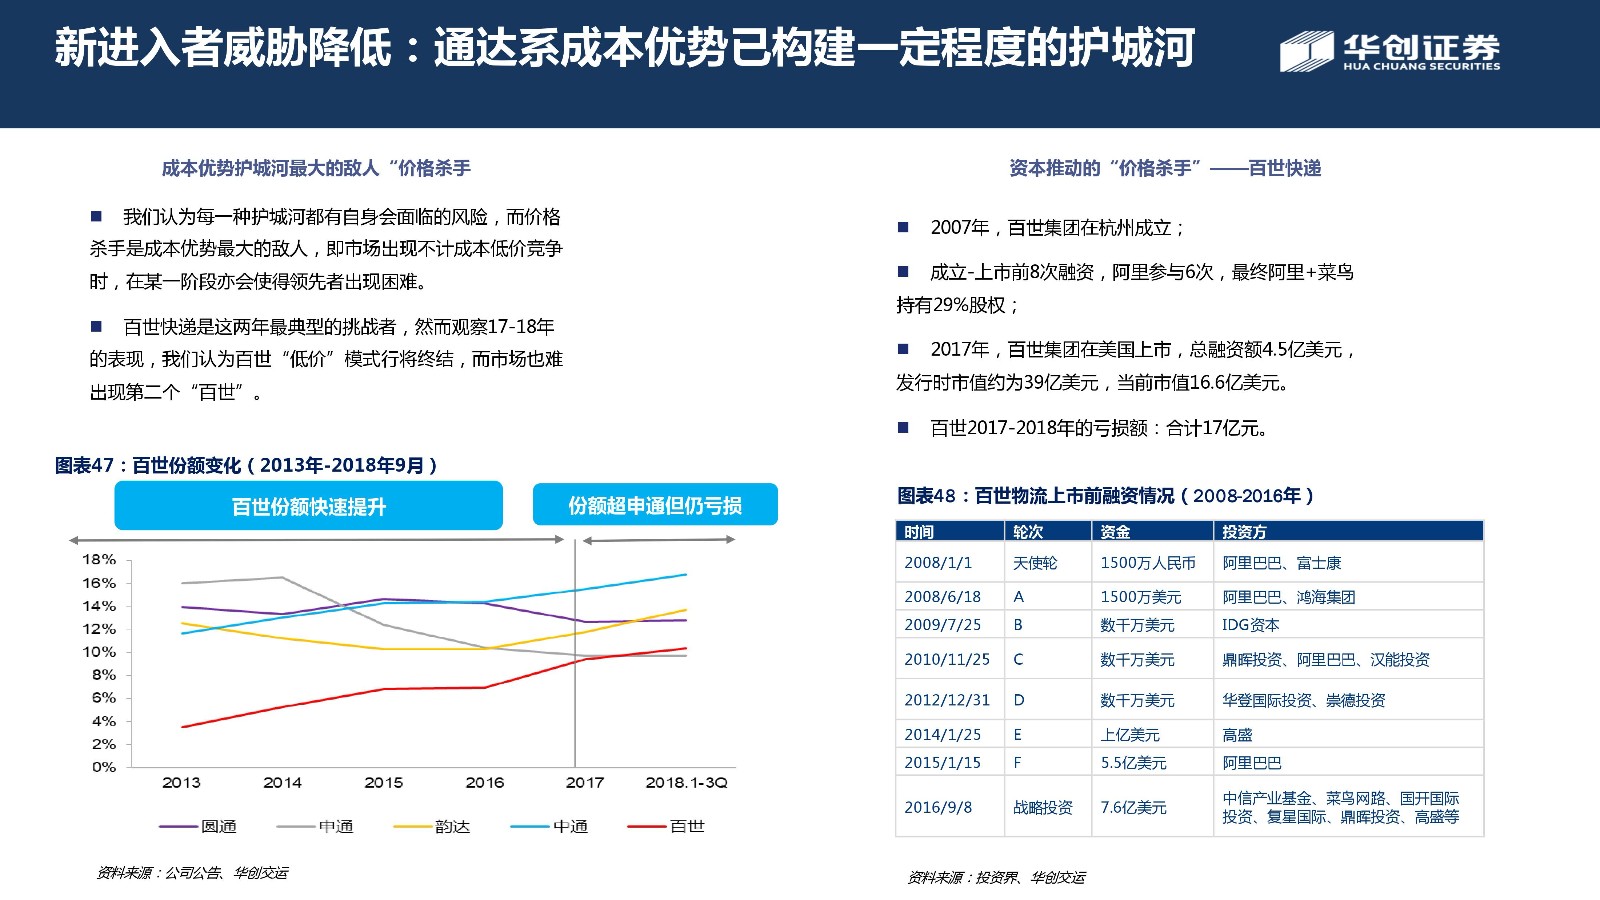This screenshot has width=1600, height=900.
Task: Click source note 资料来源：投资界、华创交运
Action: 997,877
